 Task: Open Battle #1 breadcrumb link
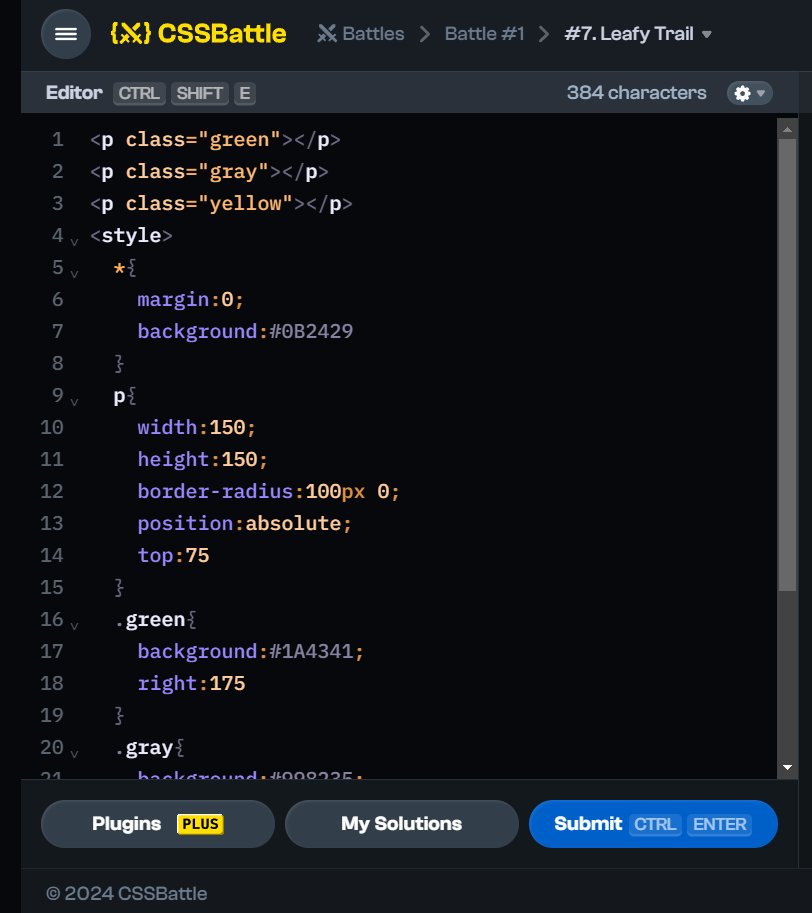484,34
